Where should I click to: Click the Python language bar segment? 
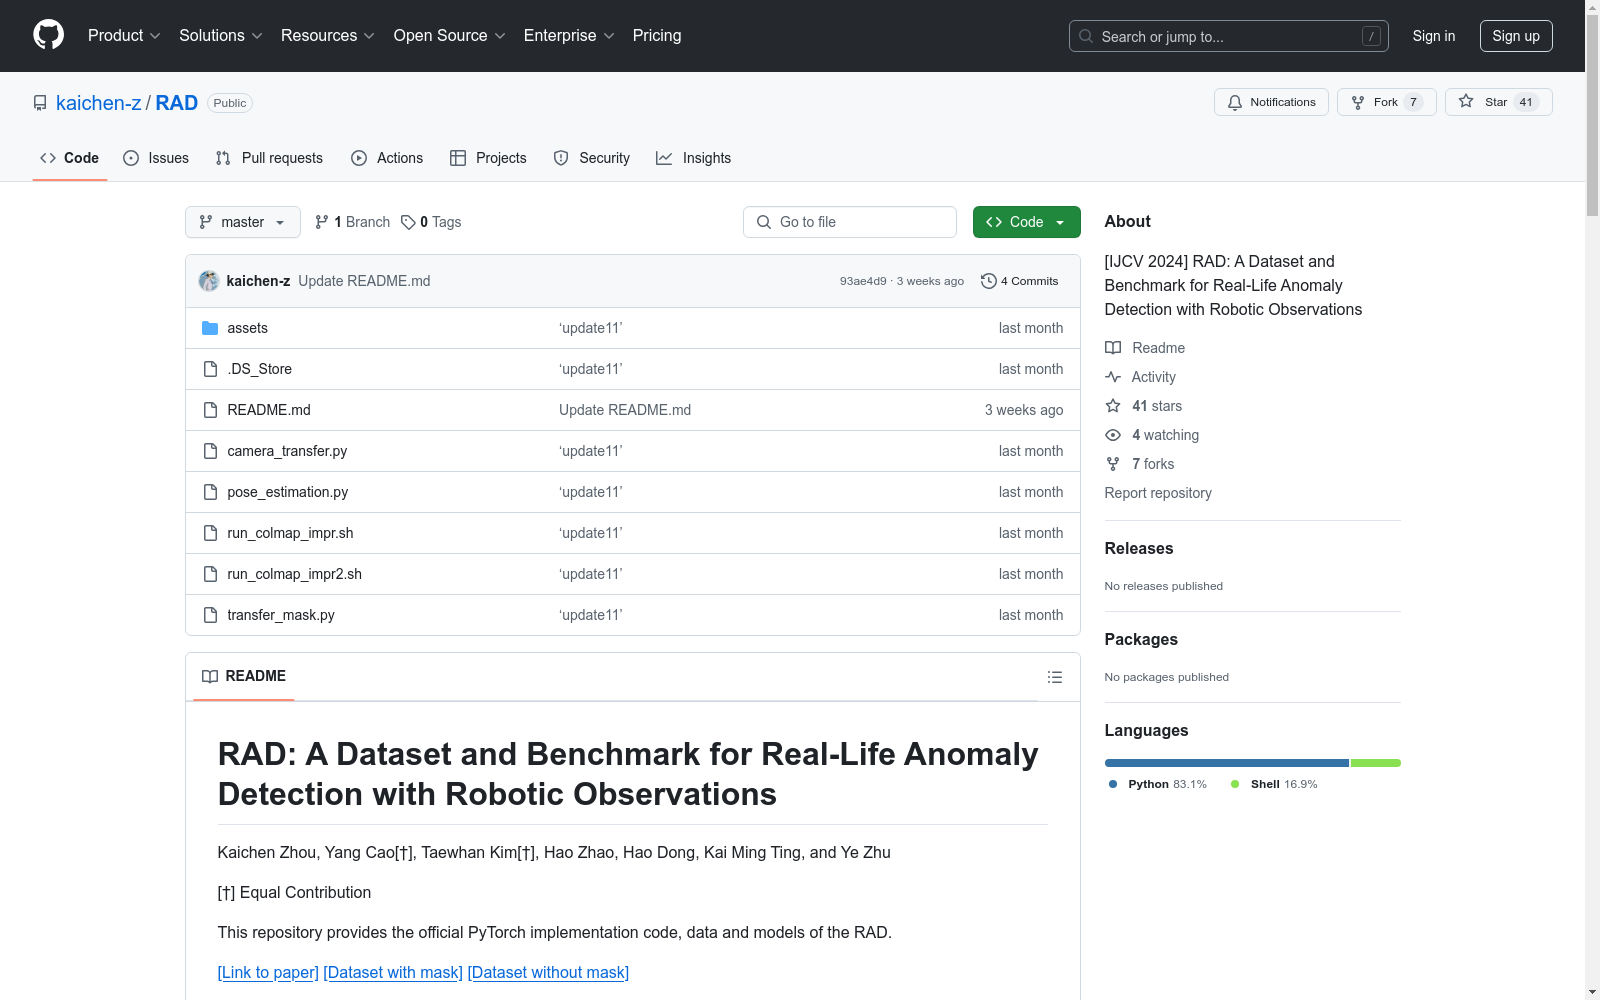coord(1227,763)
